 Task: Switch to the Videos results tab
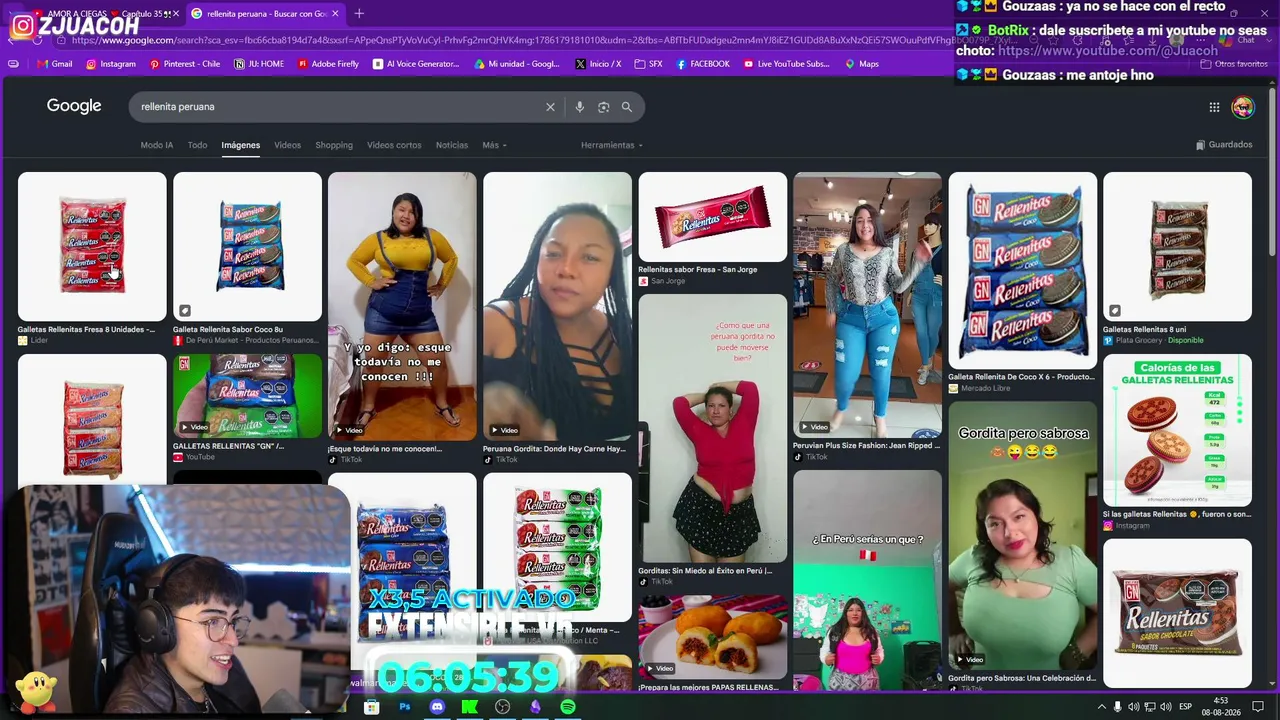288,145
